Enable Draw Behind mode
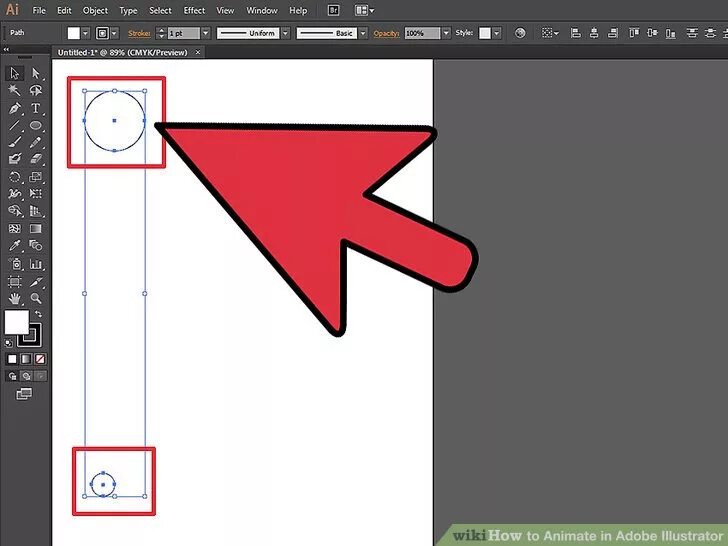Image resolution: width=728 pixels, height=546 pixels. [26, 376]
